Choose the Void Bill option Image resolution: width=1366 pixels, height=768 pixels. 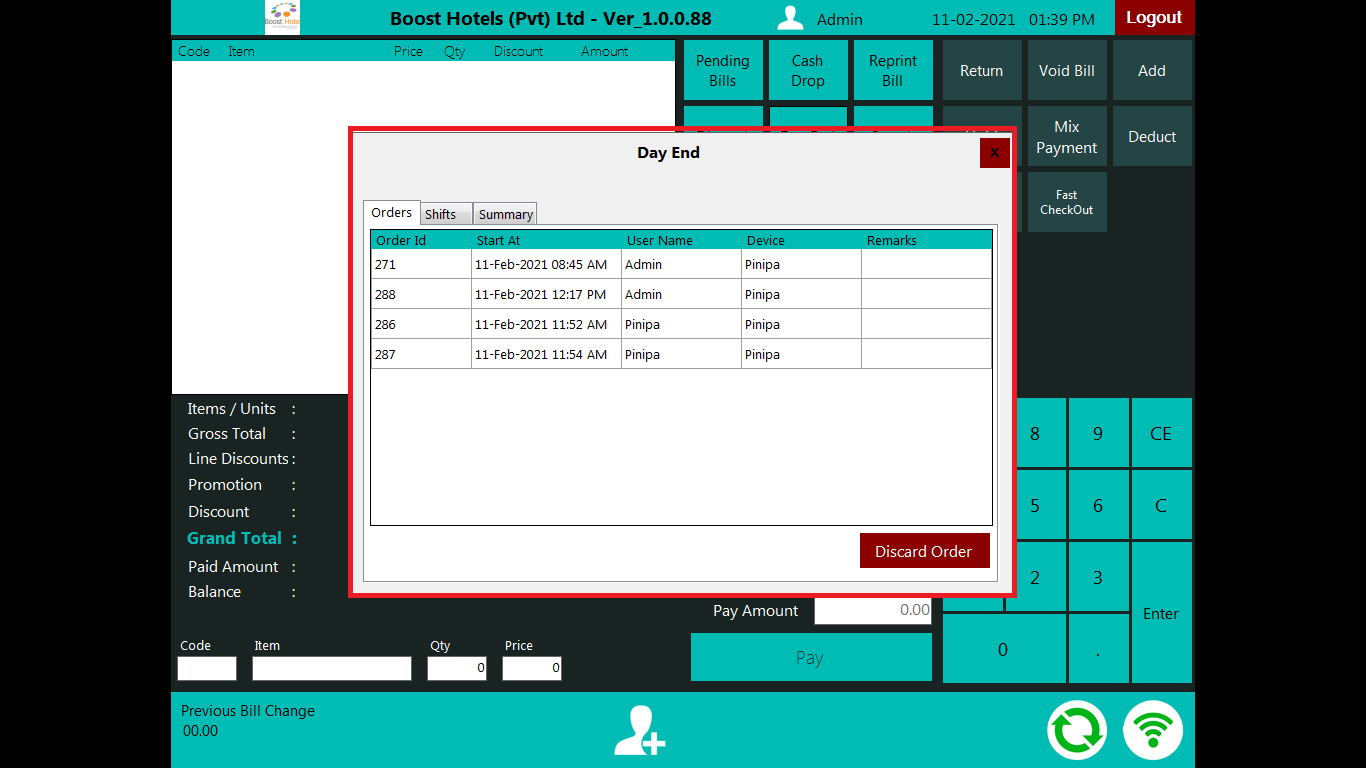(x=1066, y=71)
